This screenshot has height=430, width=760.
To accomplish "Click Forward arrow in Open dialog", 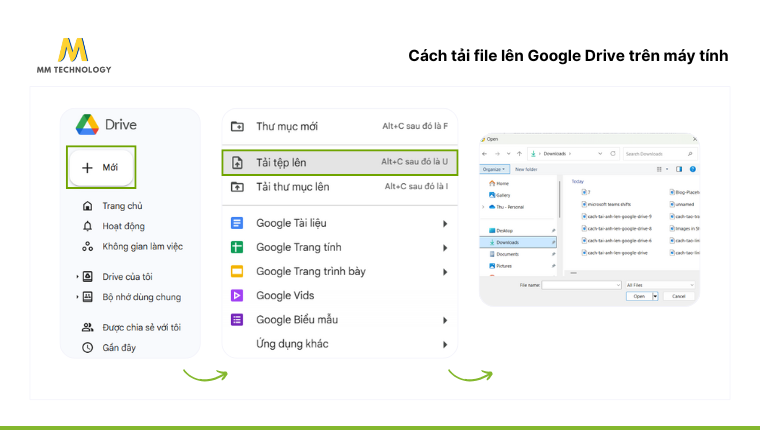I will pos(497,154).
